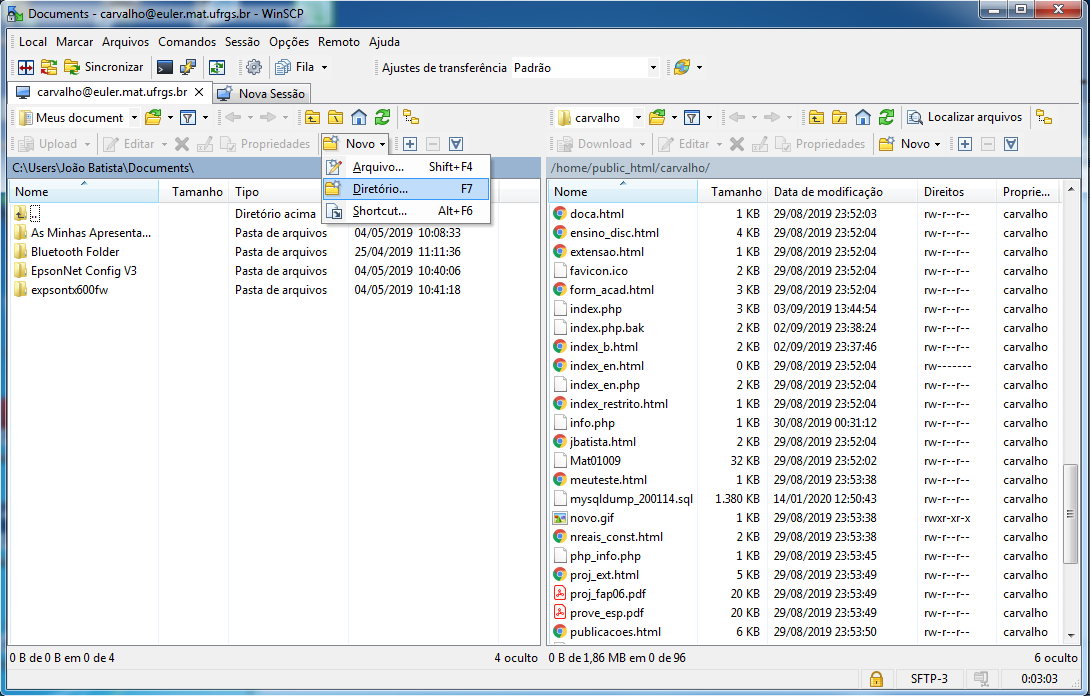Open the Sessão menu
The image size is (1090, 696).
(242, 42)
